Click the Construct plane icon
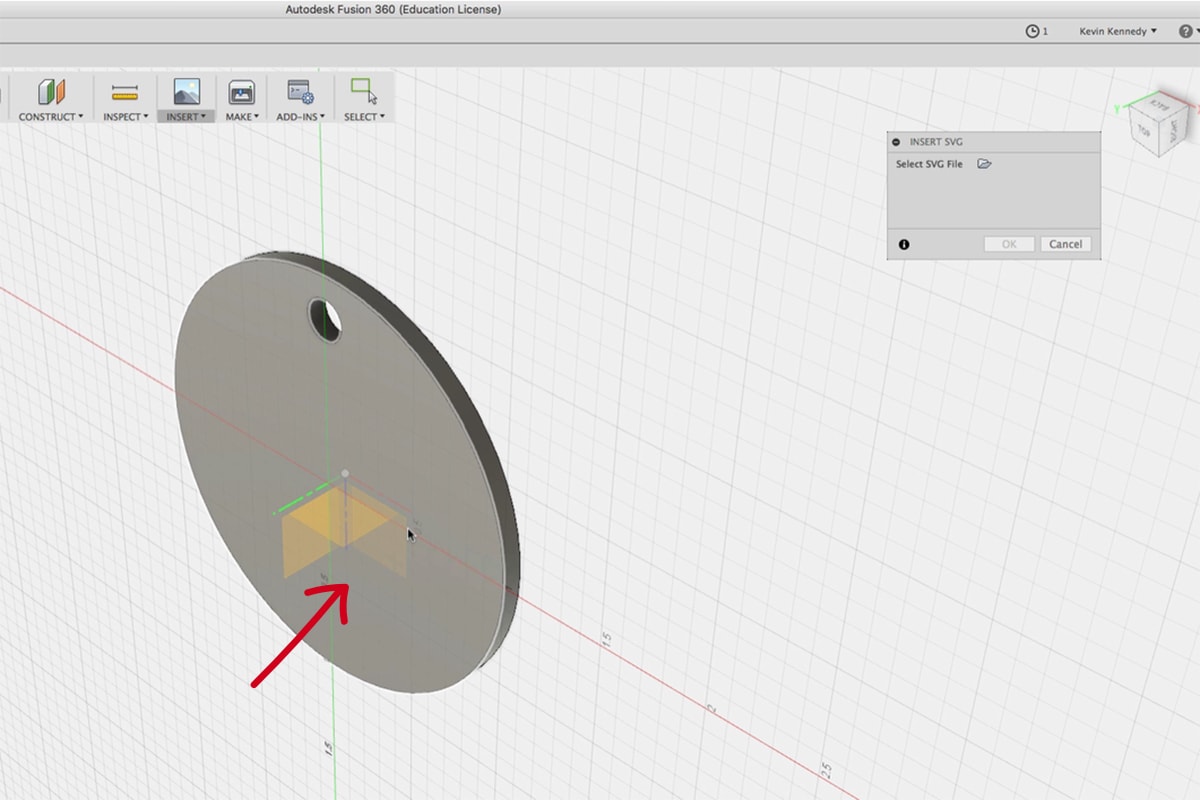 [51, 93]
